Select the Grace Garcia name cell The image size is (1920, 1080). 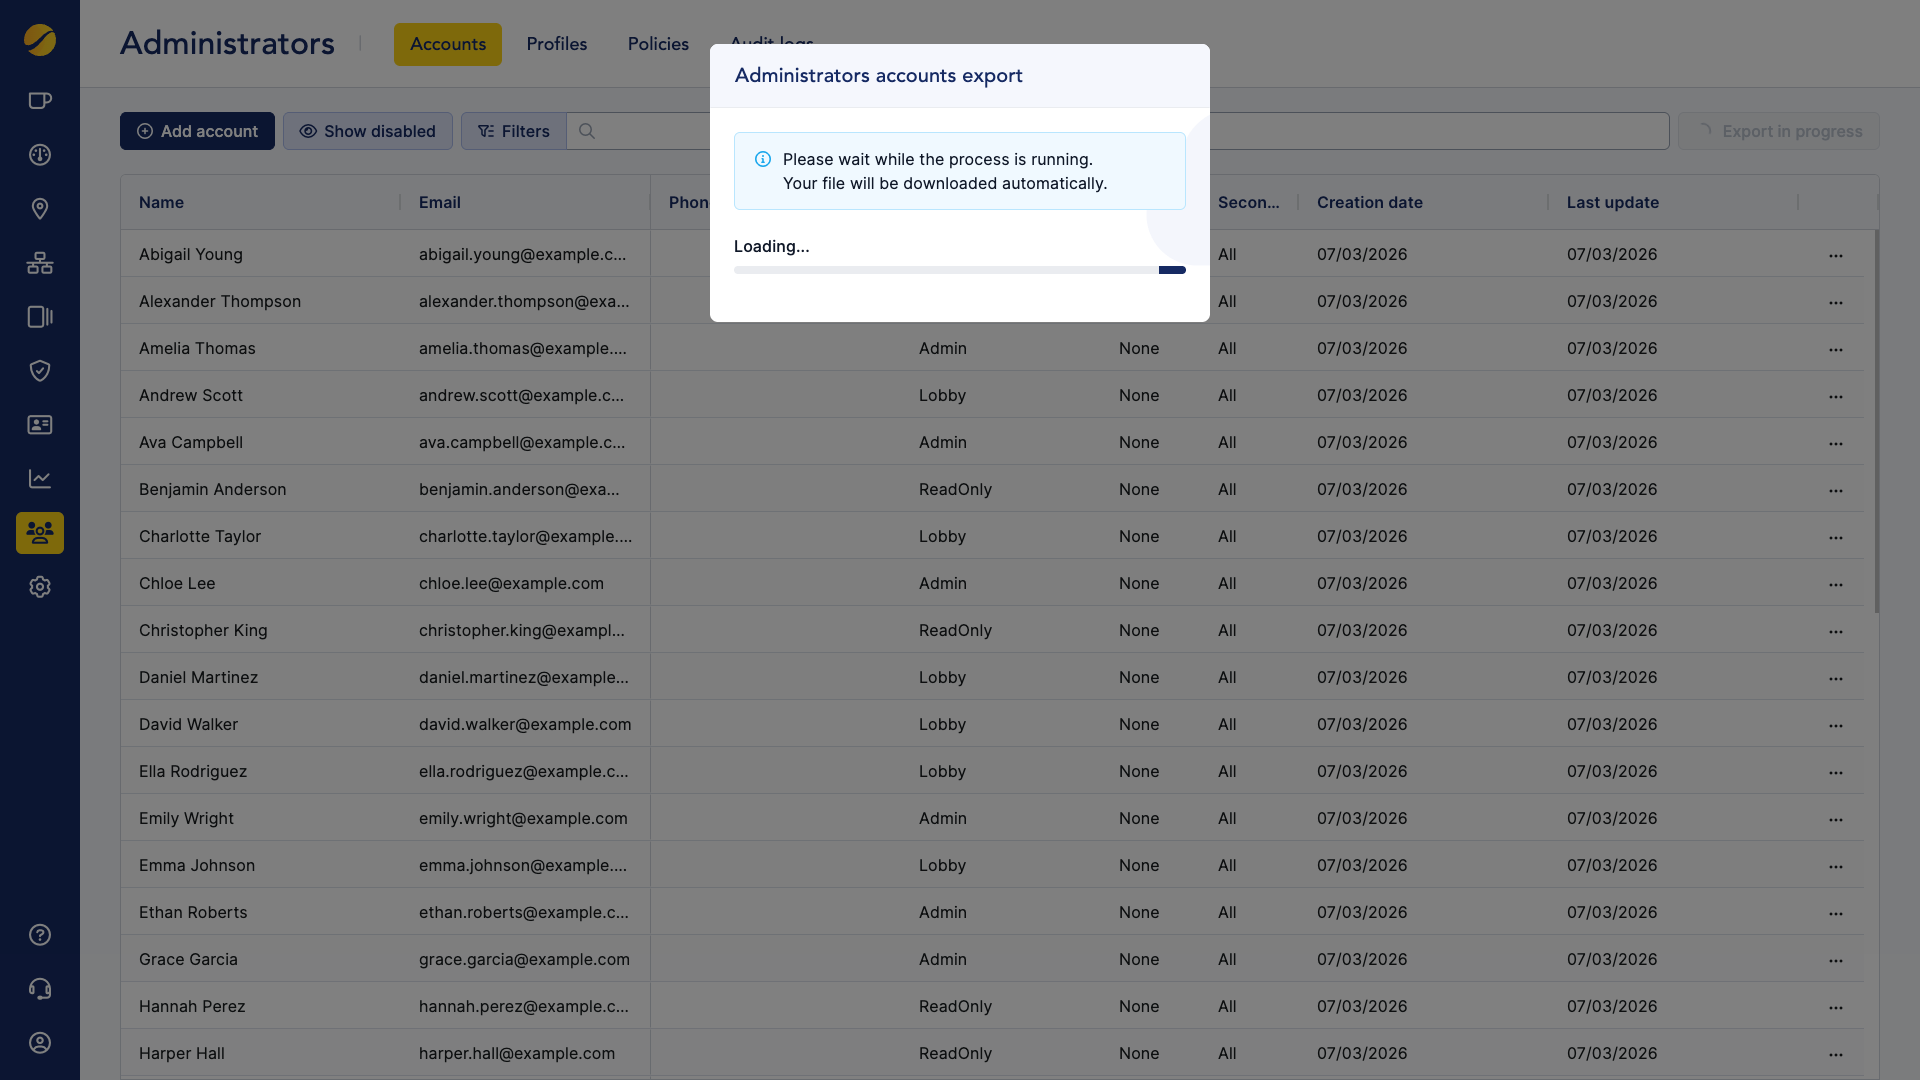click(188, 959)
